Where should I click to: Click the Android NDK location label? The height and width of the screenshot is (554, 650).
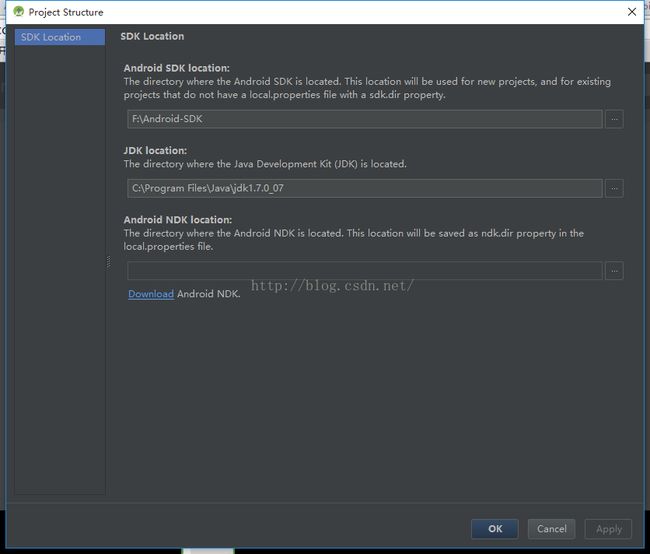click(x=178, y=220)
